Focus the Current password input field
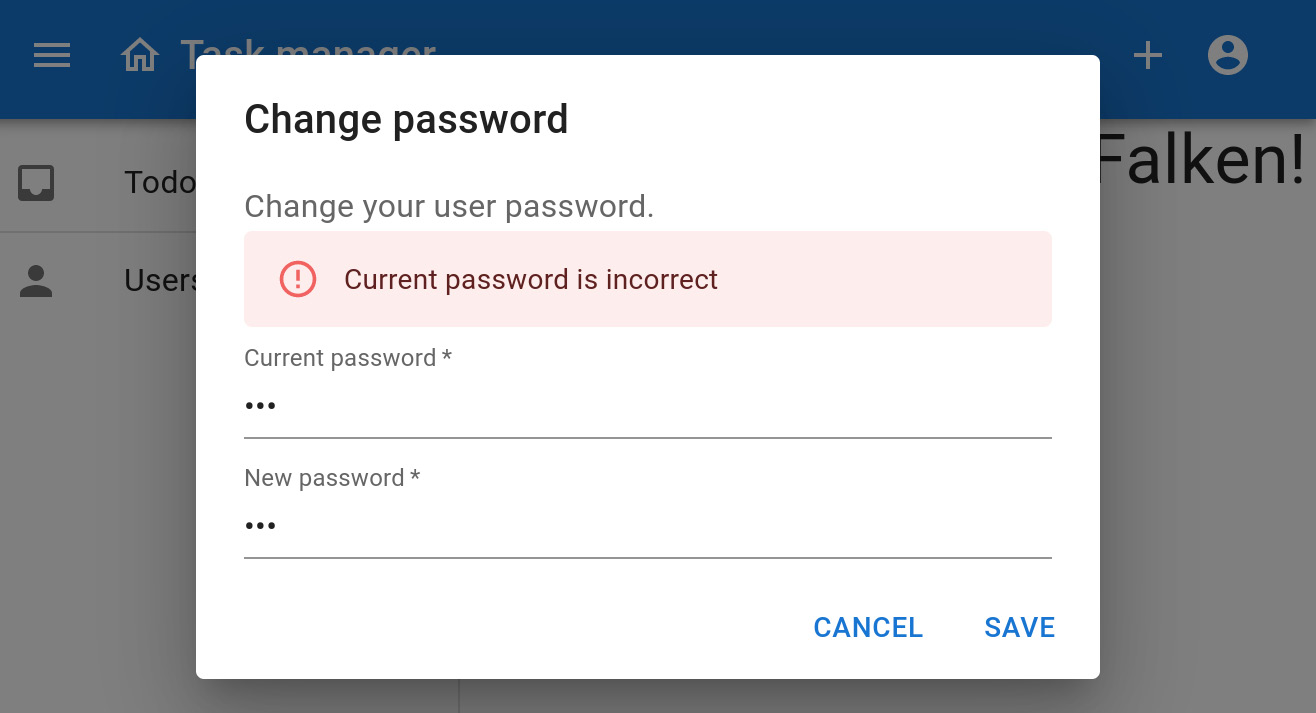 point(647,405)
